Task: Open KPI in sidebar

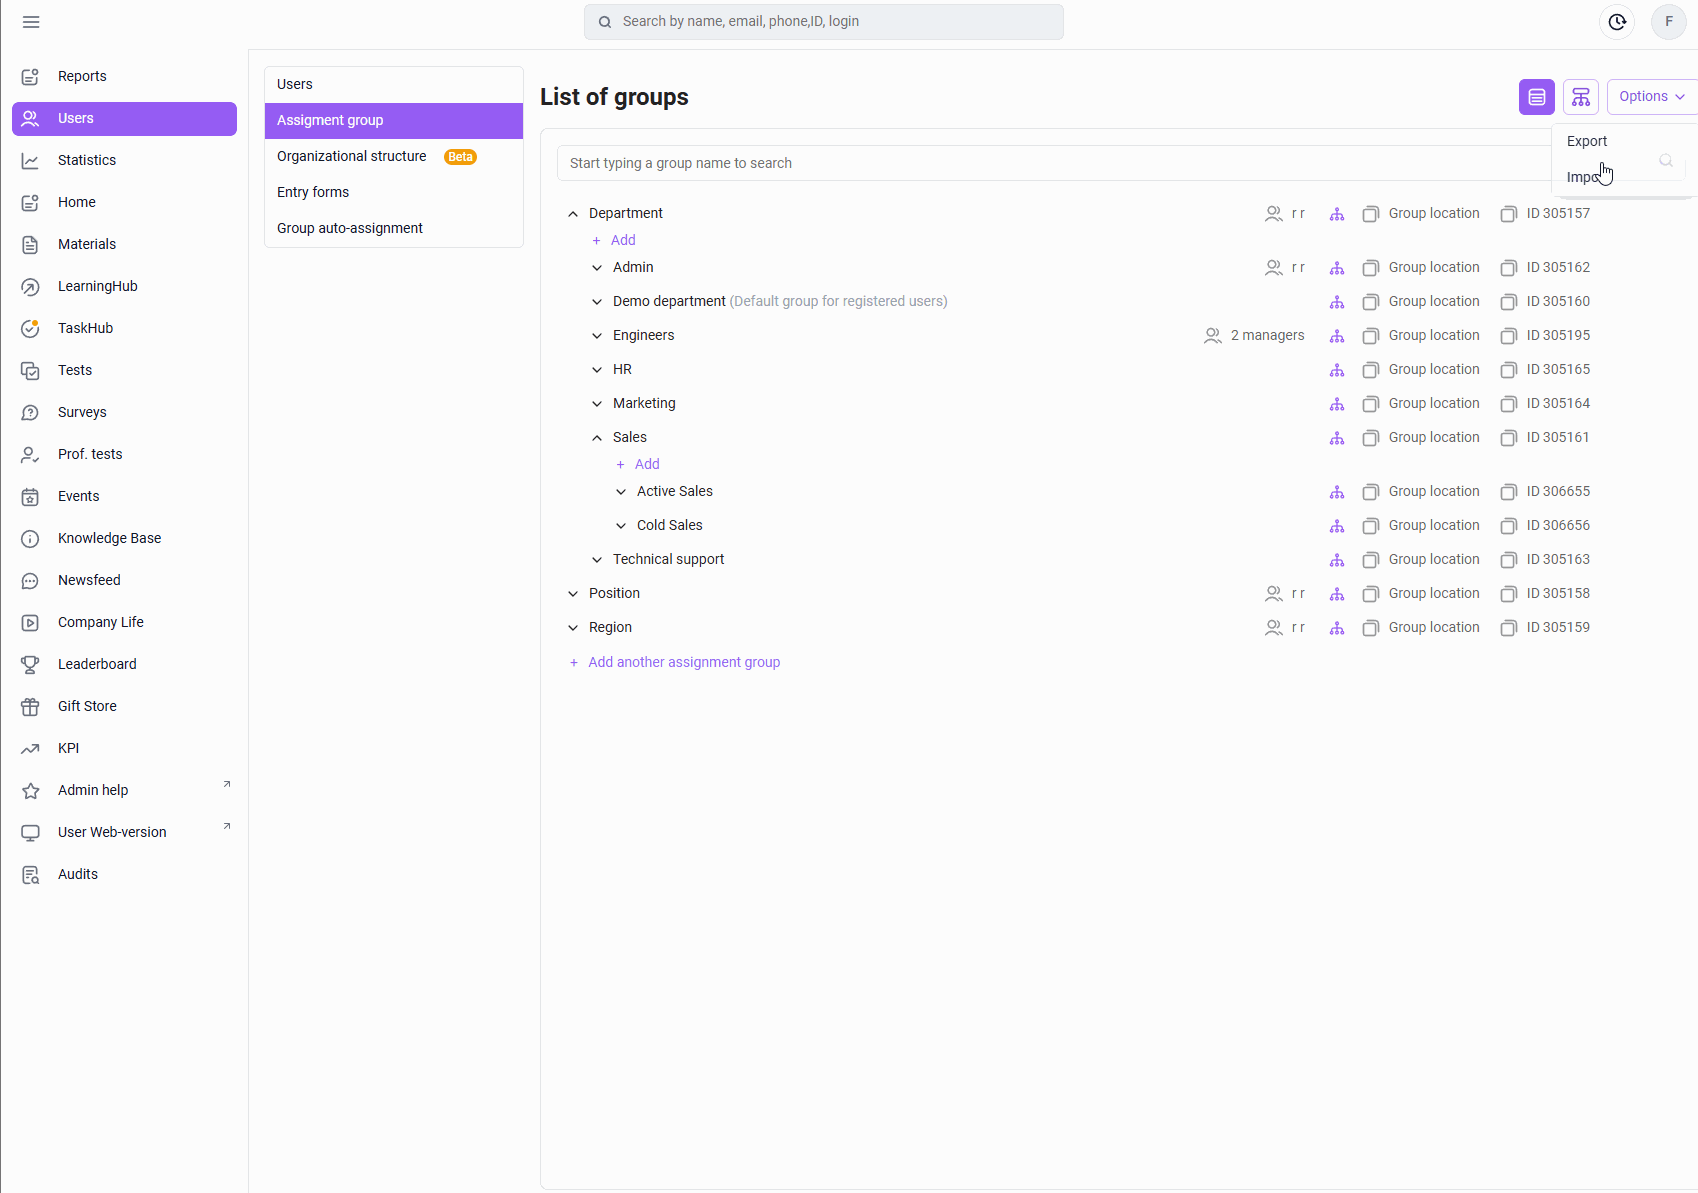Action: 124,748
